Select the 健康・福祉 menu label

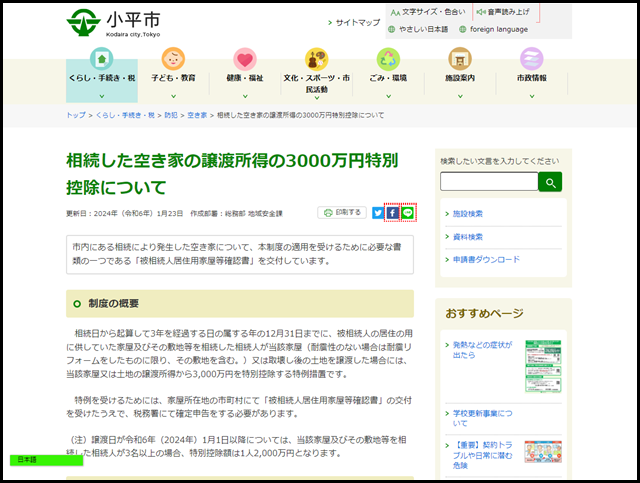click(245, 78)
